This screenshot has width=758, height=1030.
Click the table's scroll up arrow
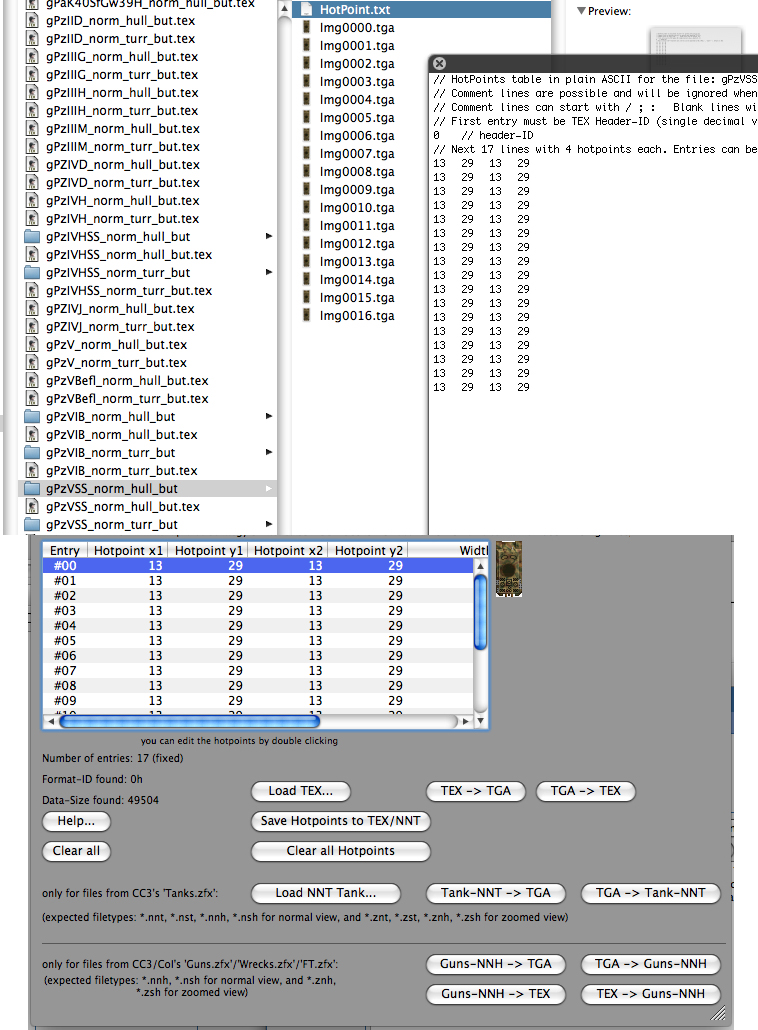[x=480, y=566]
